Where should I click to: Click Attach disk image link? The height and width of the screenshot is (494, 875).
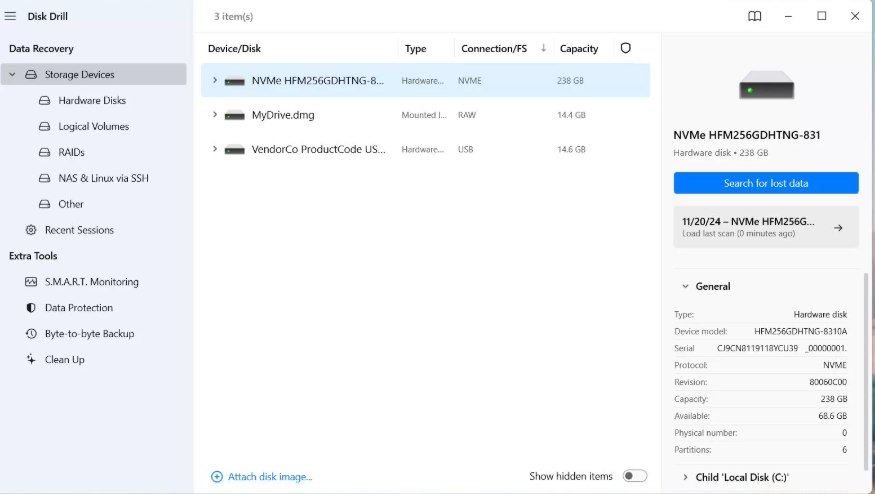[x=269, y=477]
